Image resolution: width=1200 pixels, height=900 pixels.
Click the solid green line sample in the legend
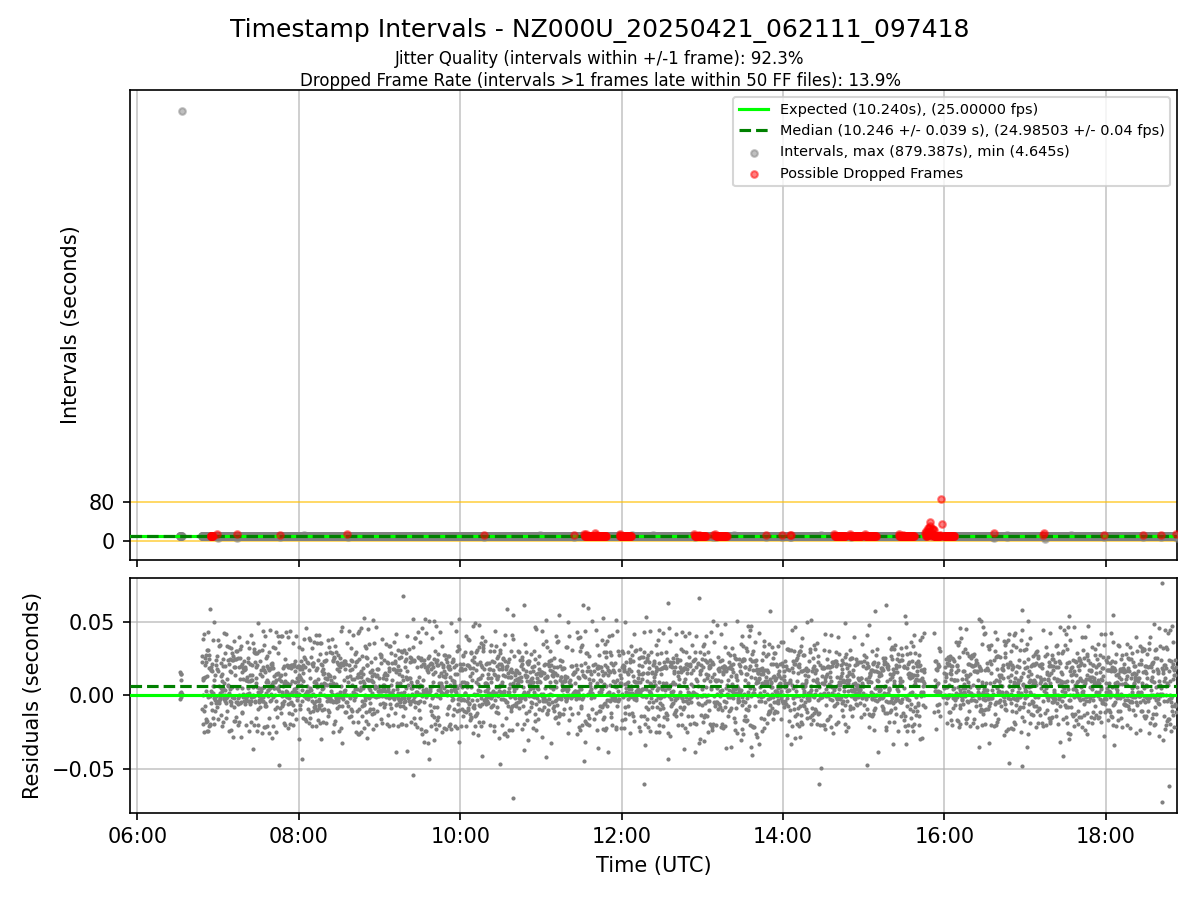coord(755,110)
